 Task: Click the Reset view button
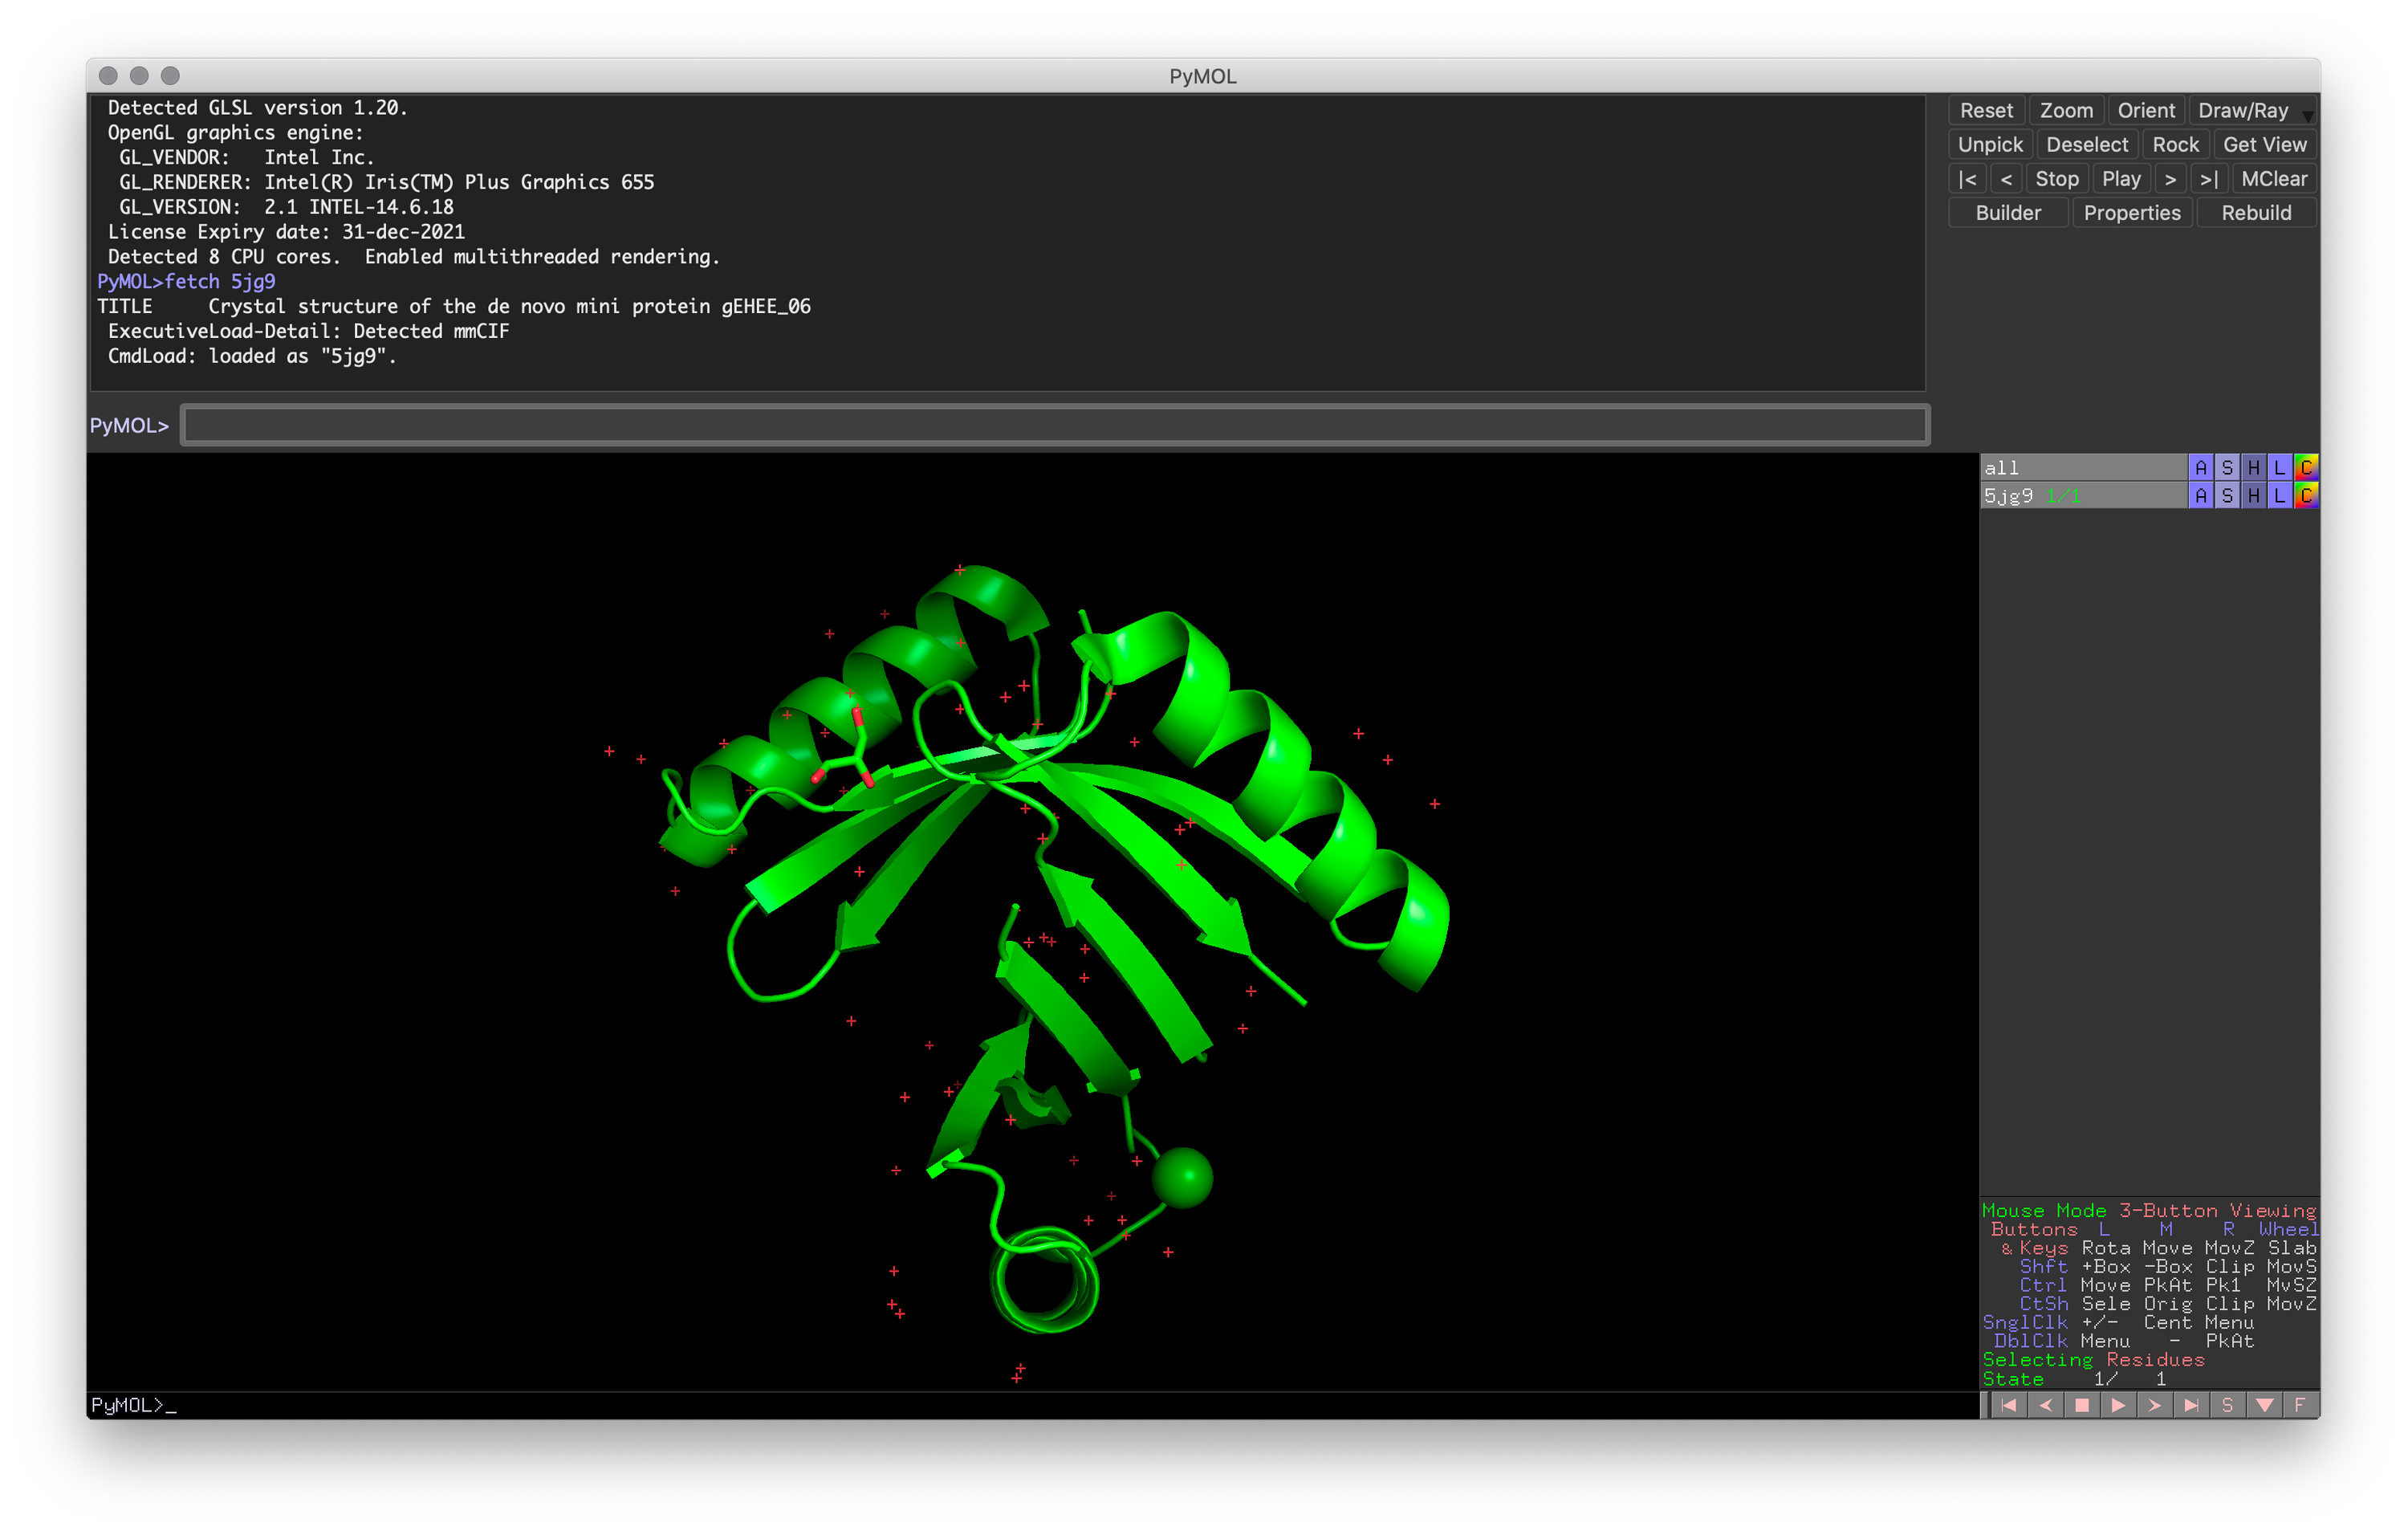tap(1986, 110)
